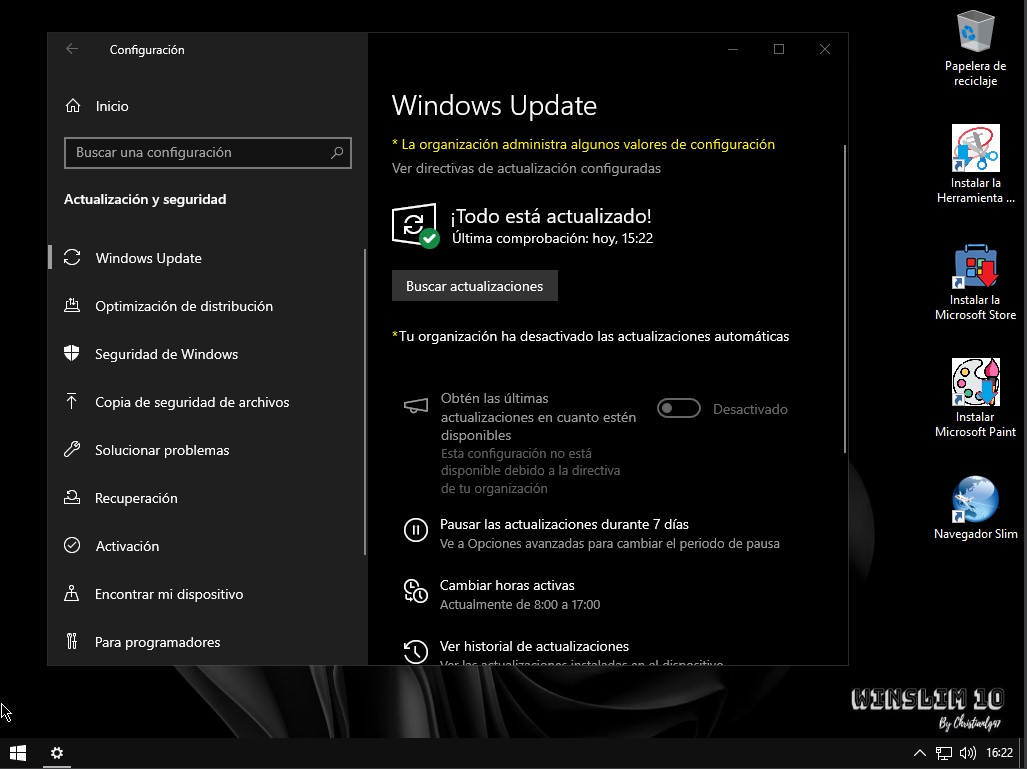Click the Para programadores tools icon

71,641
